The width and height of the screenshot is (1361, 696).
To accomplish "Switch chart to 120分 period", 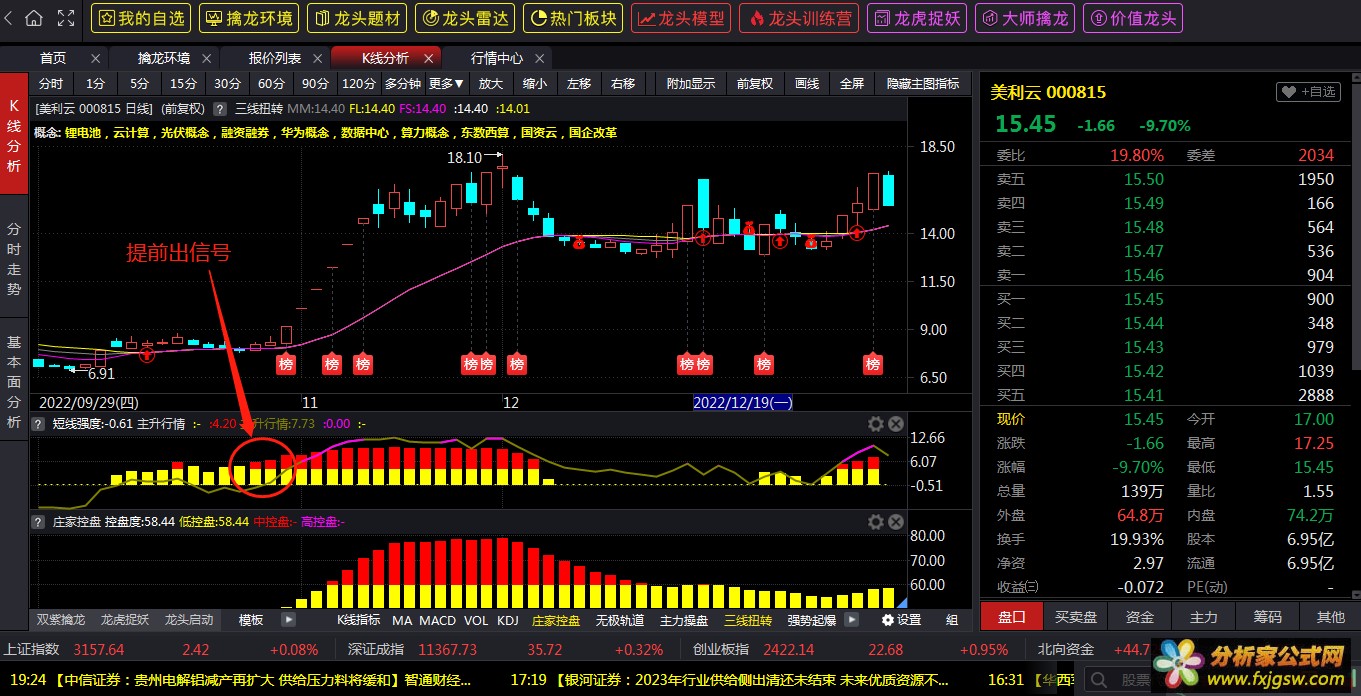I will [359, 84].
